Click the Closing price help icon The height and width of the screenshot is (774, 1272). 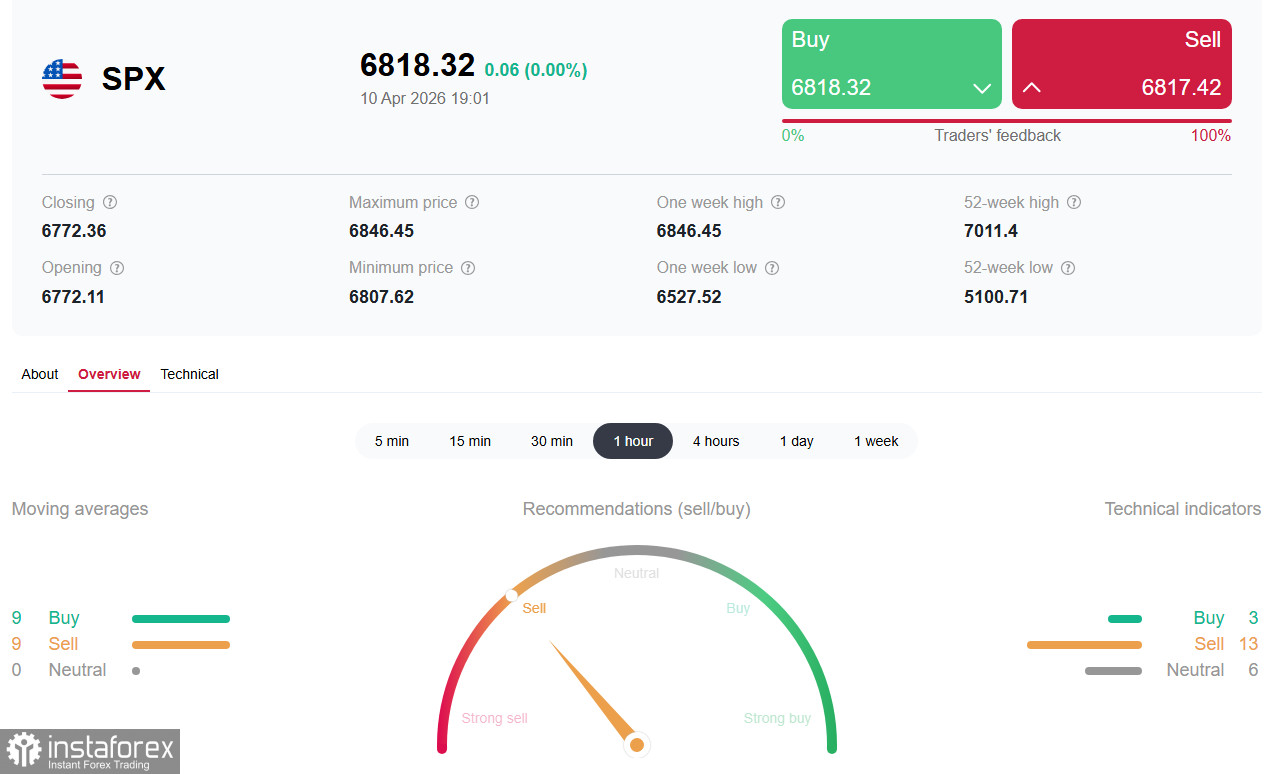pos(110,202)
